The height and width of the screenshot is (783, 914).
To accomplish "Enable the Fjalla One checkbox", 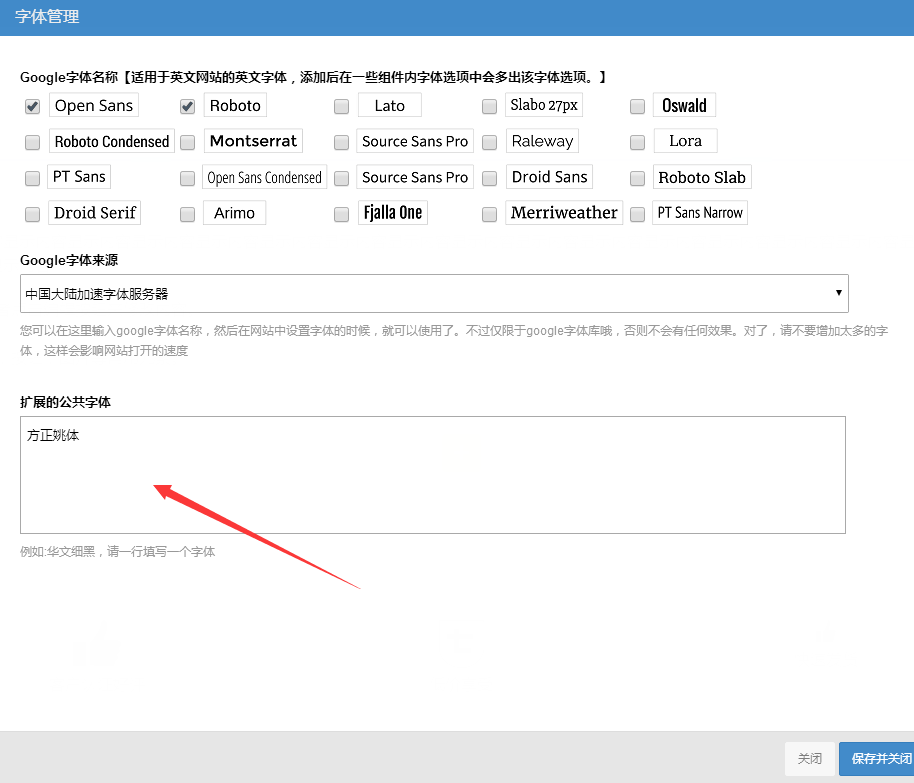I will [341, 214].
